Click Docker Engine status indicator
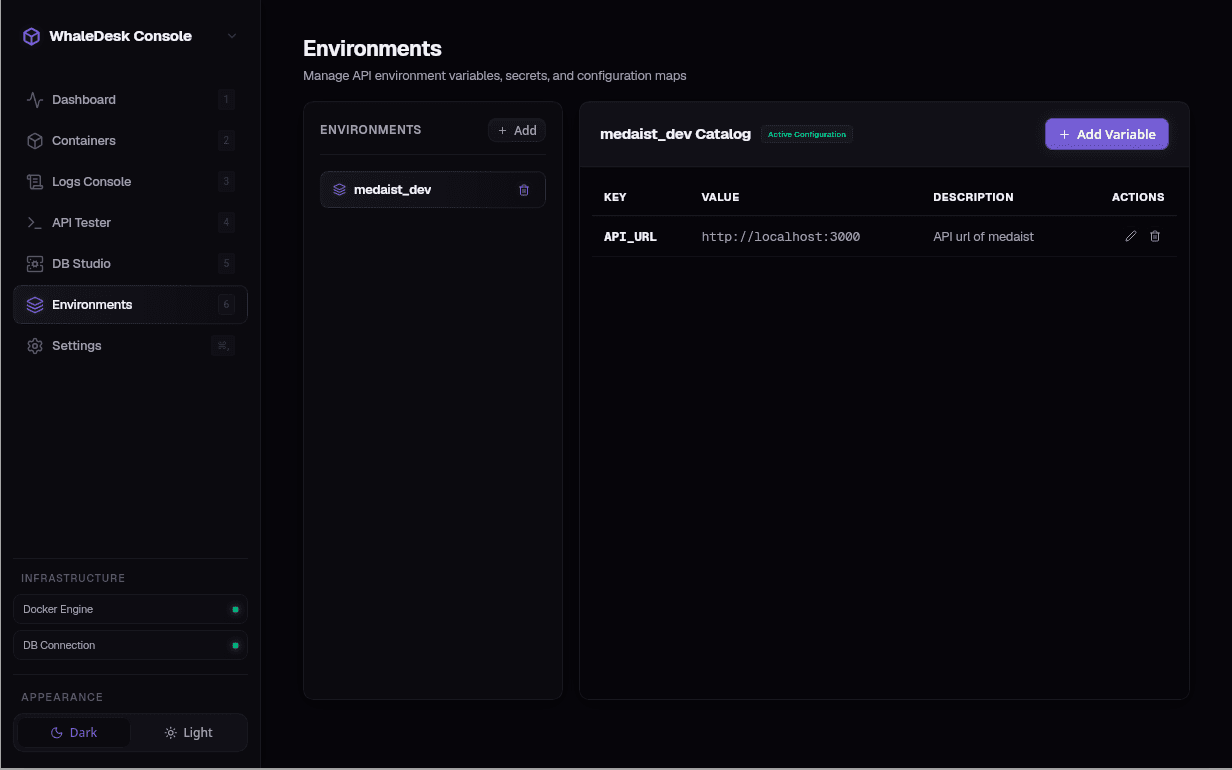The image size is (1232, 770). (x=130, y=609)
